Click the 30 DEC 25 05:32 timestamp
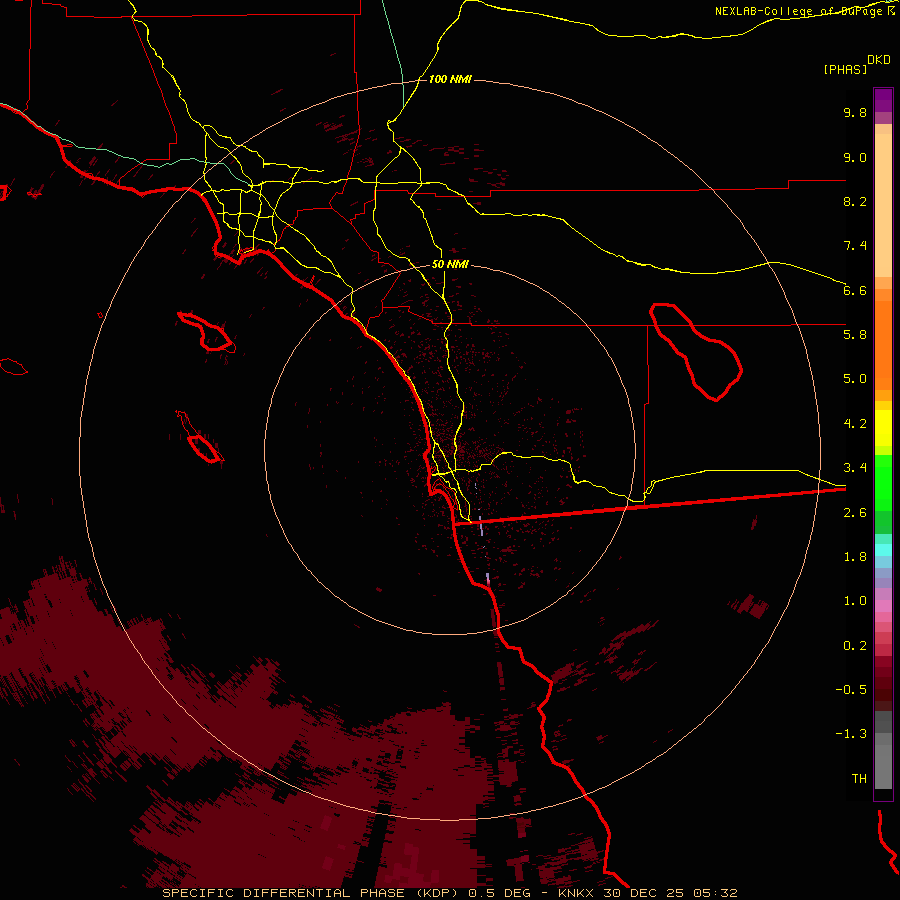The width and height of the screenshot is (900, 900). click(670, 893)
